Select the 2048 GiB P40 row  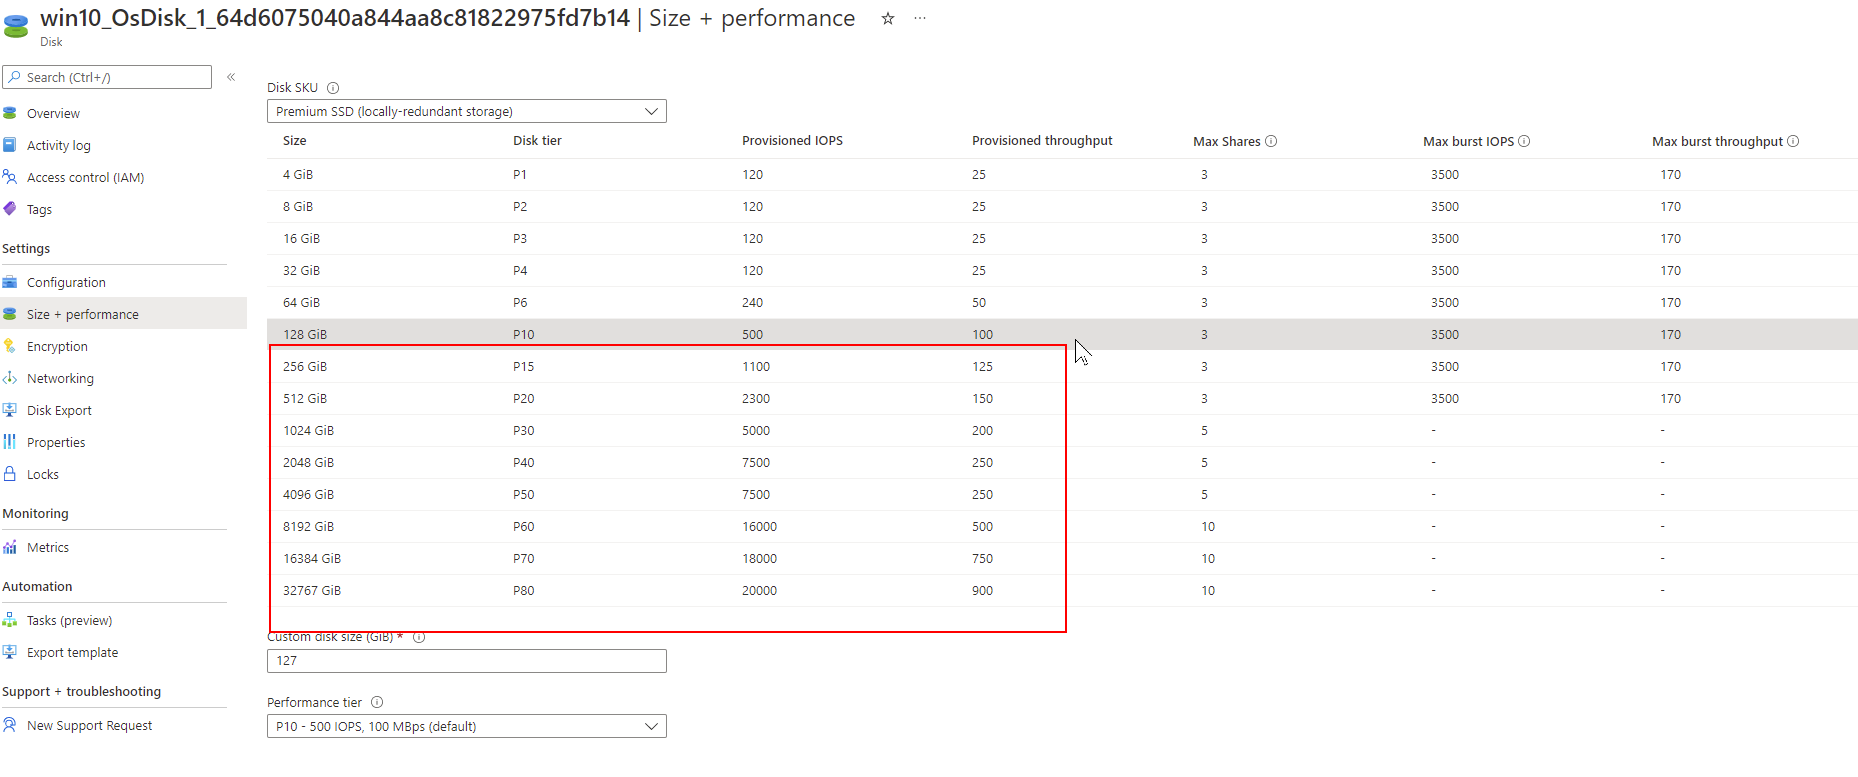(1062, 462)
